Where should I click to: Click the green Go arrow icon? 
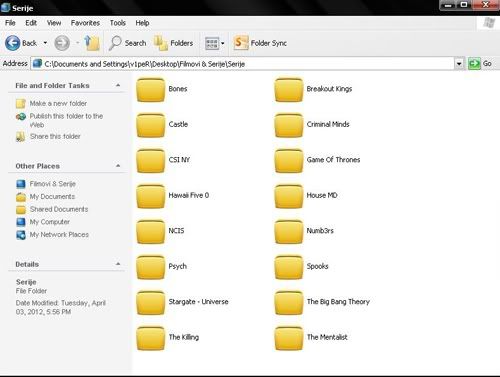point(474,63)
